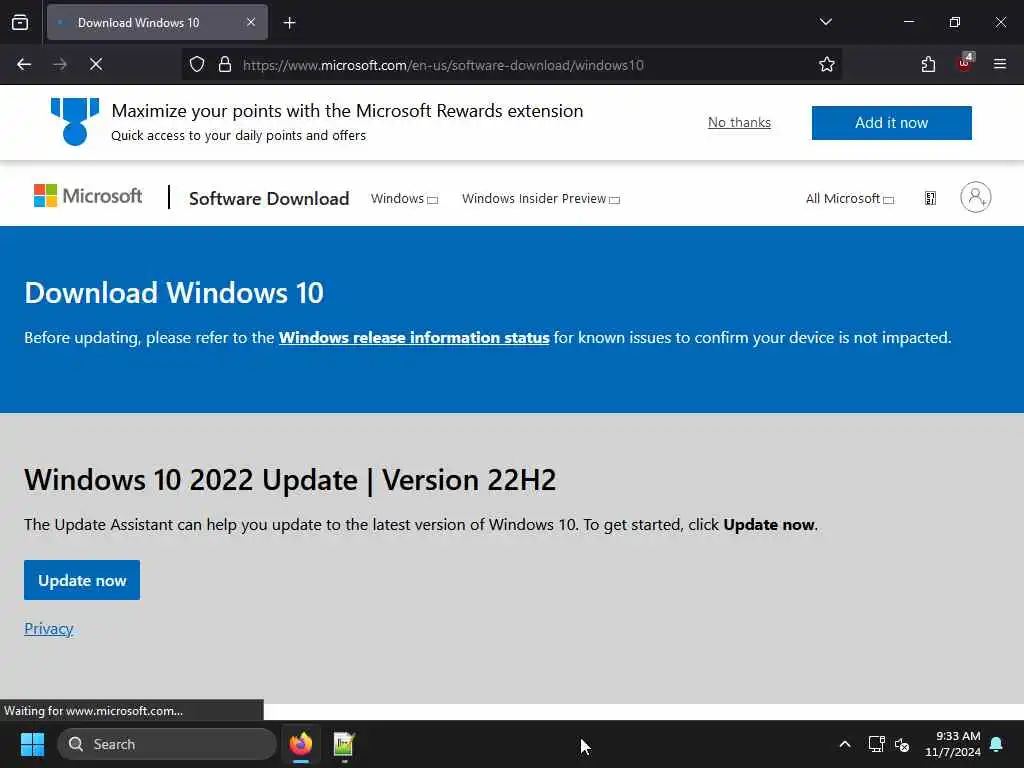Screen dimensions: 1024x768
Task: Stop page loading with X button
Action: [x=96, y=64]
